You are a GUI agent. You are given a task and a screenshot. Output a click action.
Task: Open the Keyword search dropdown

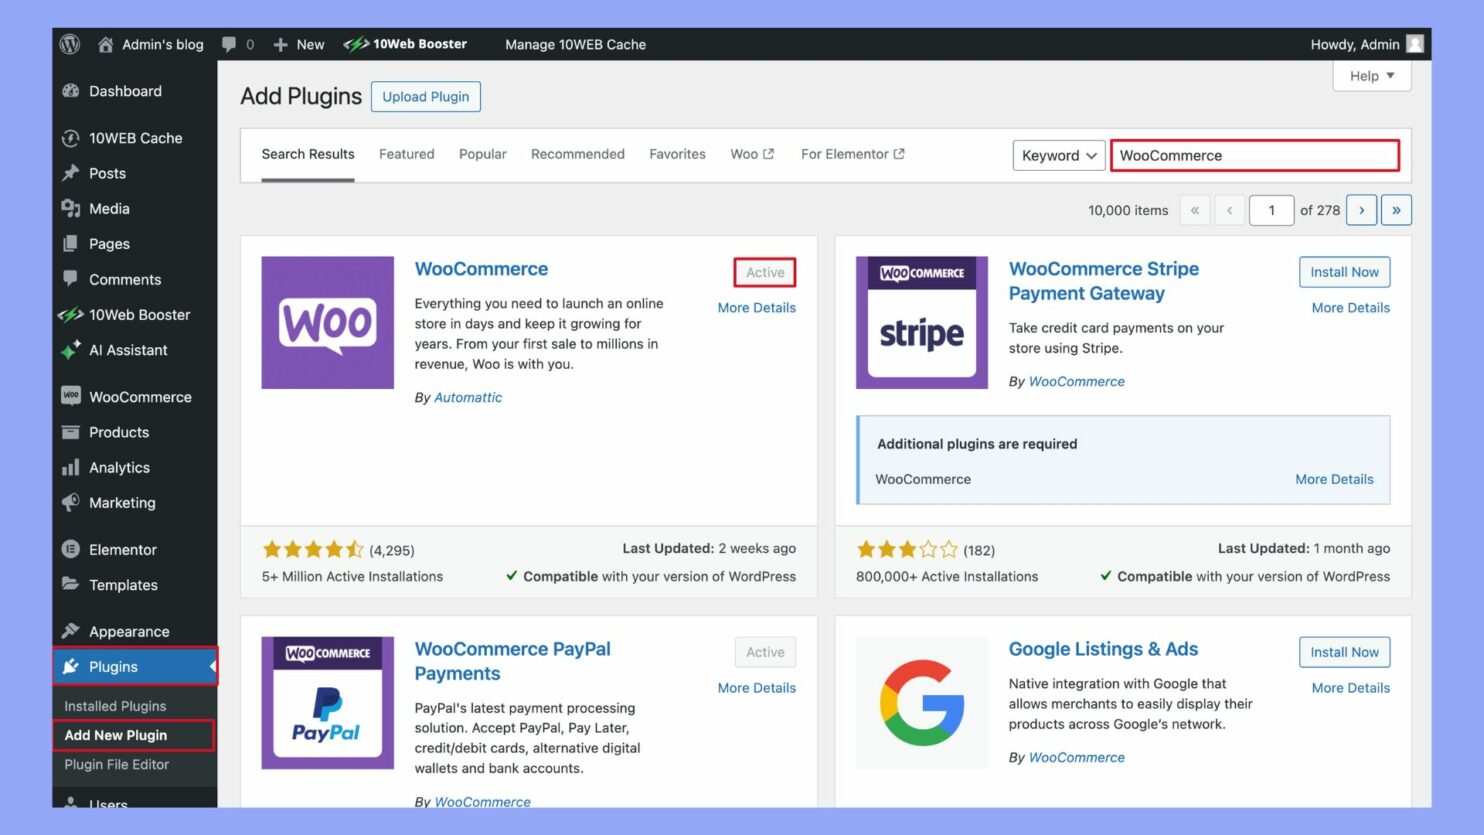1058,155
